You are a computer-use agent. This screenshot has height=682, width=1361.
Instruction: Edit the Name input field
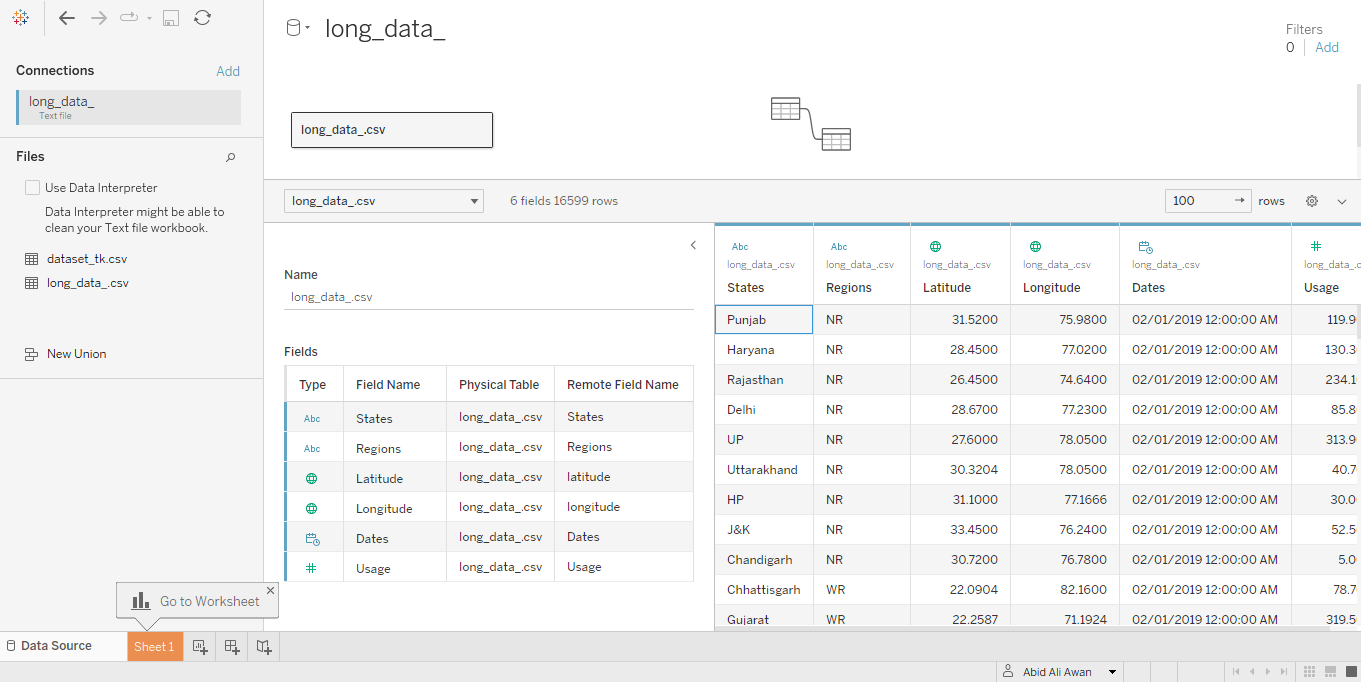tap(489, 297)
